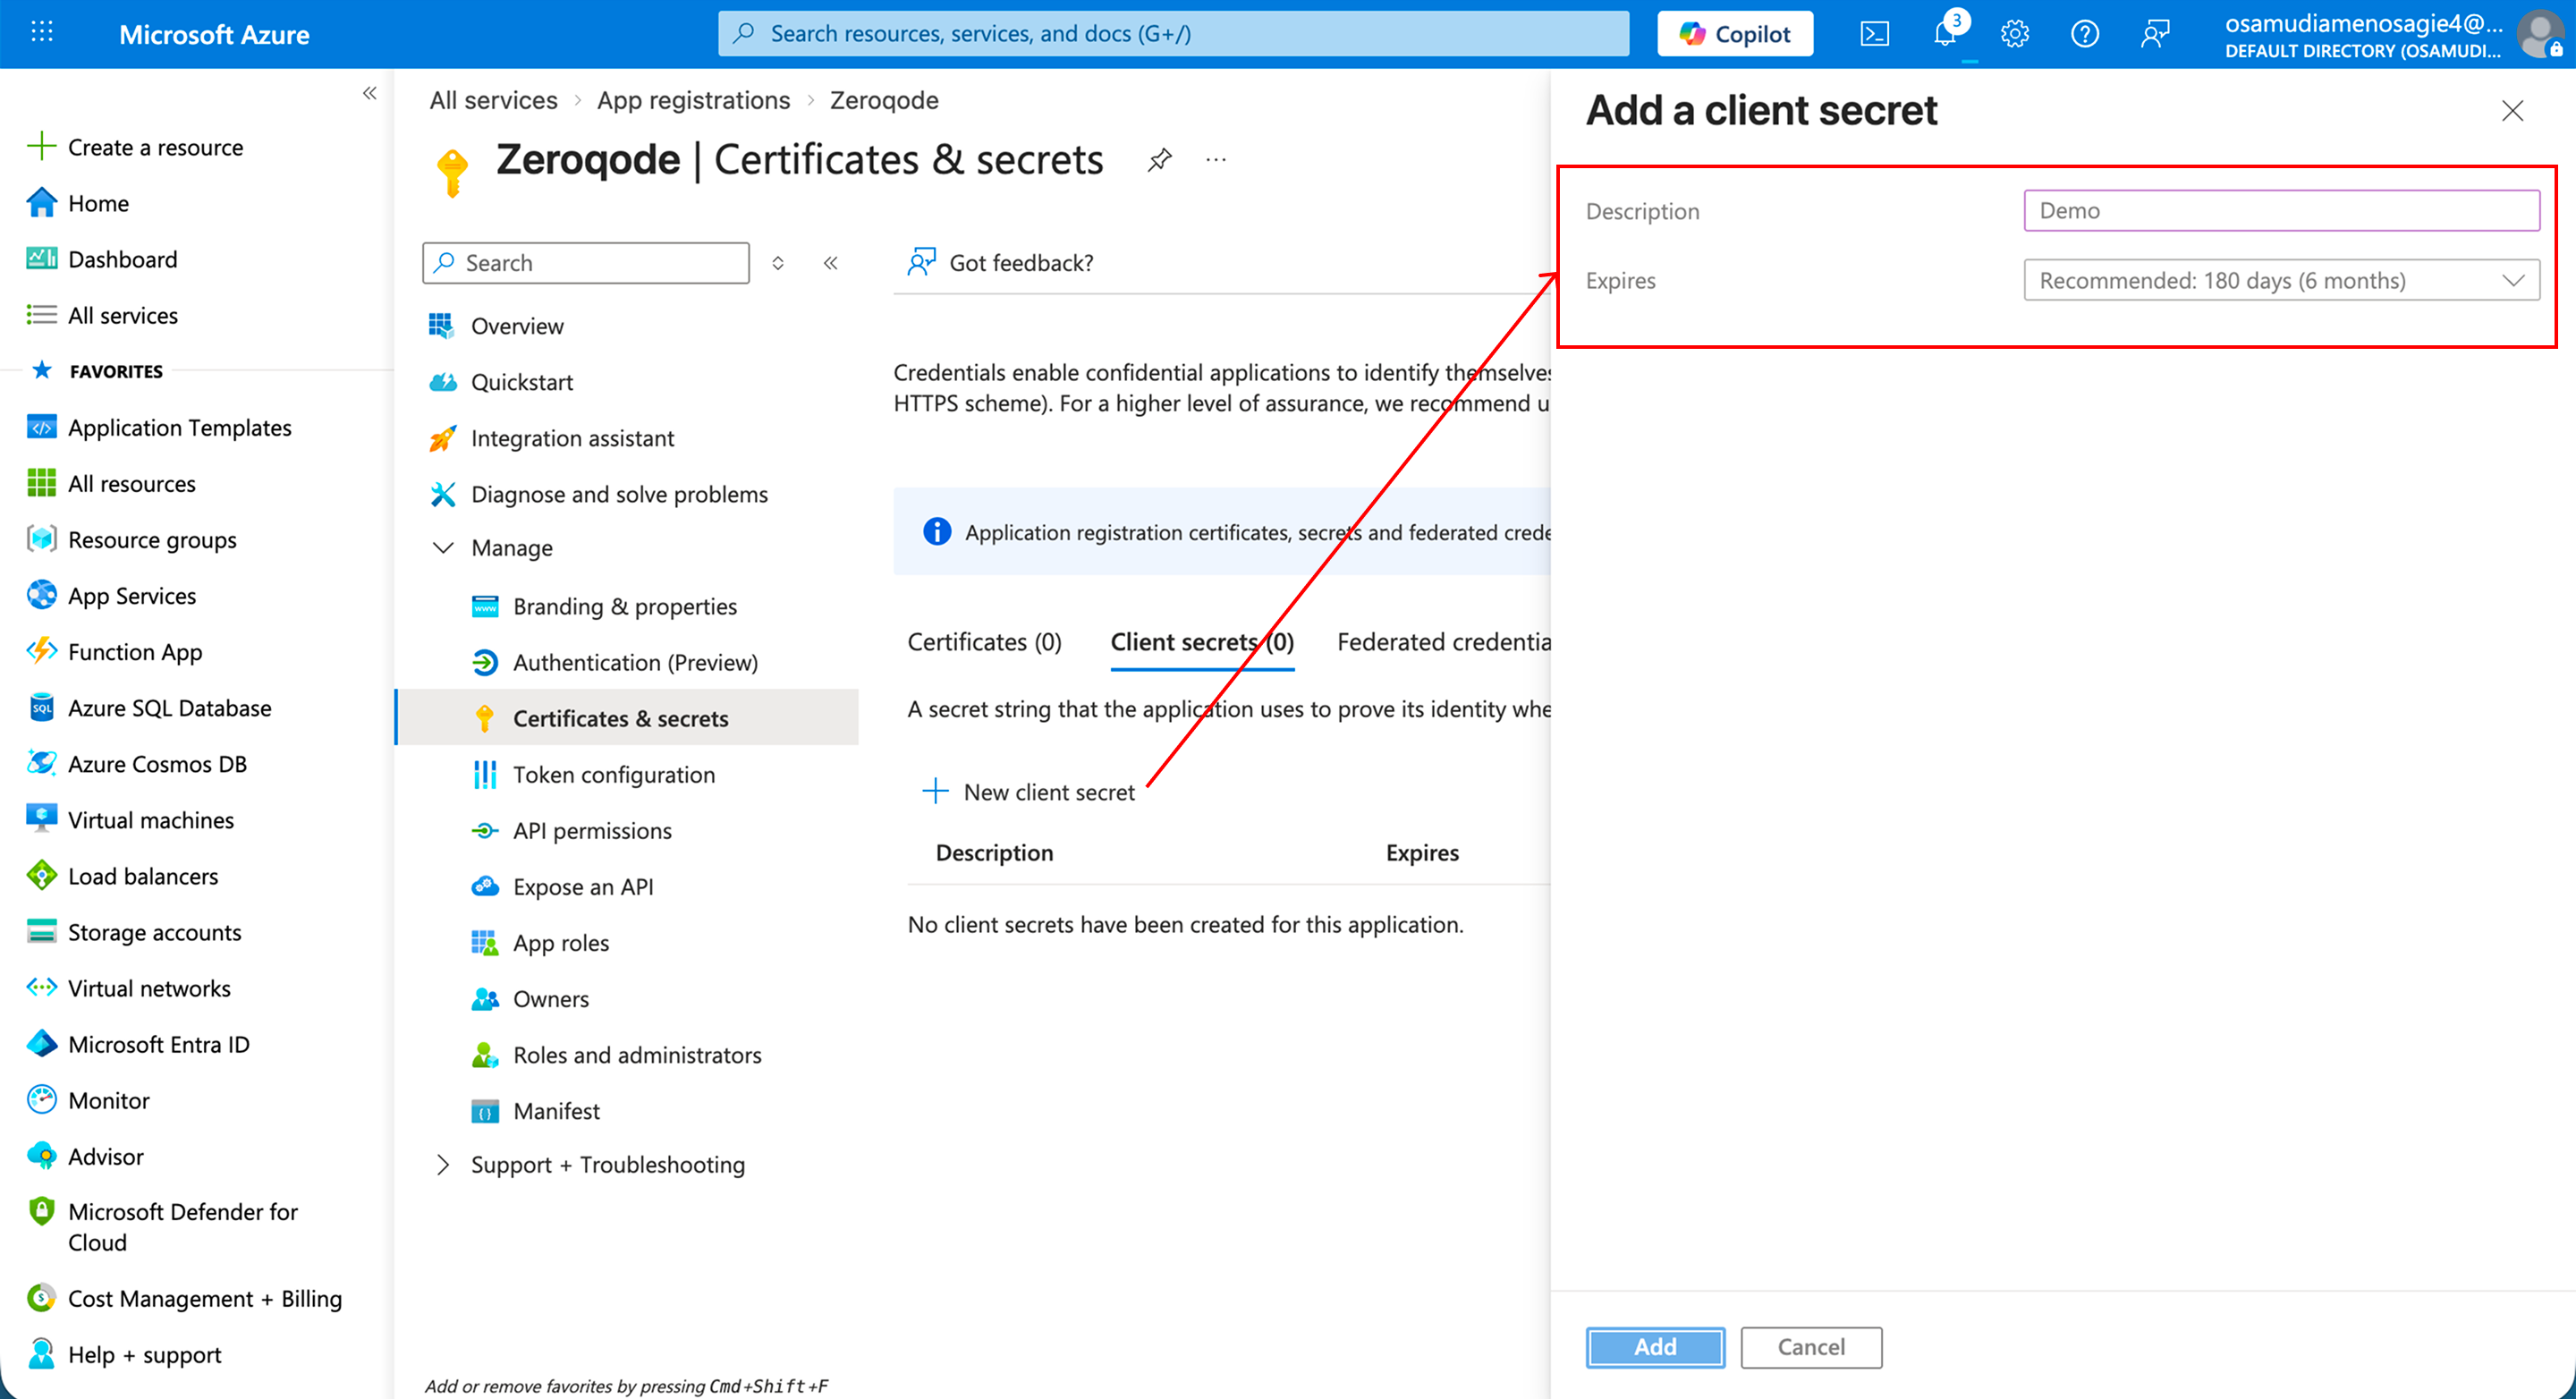
Task: Collapse the left portal sidebar
Action: [369, 93]
